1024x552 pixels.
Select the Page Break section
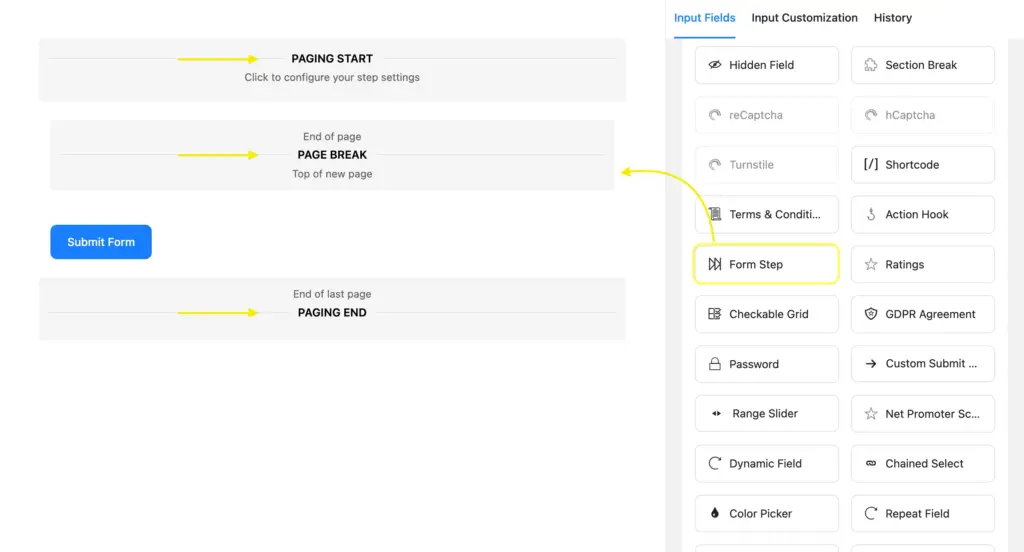click(332, 155)
